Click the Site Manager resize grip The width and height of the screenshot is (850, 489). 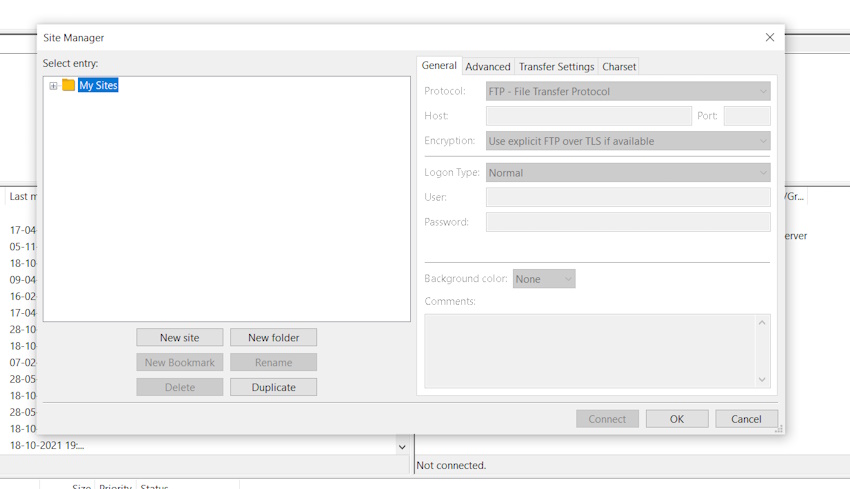click(779, 429)
